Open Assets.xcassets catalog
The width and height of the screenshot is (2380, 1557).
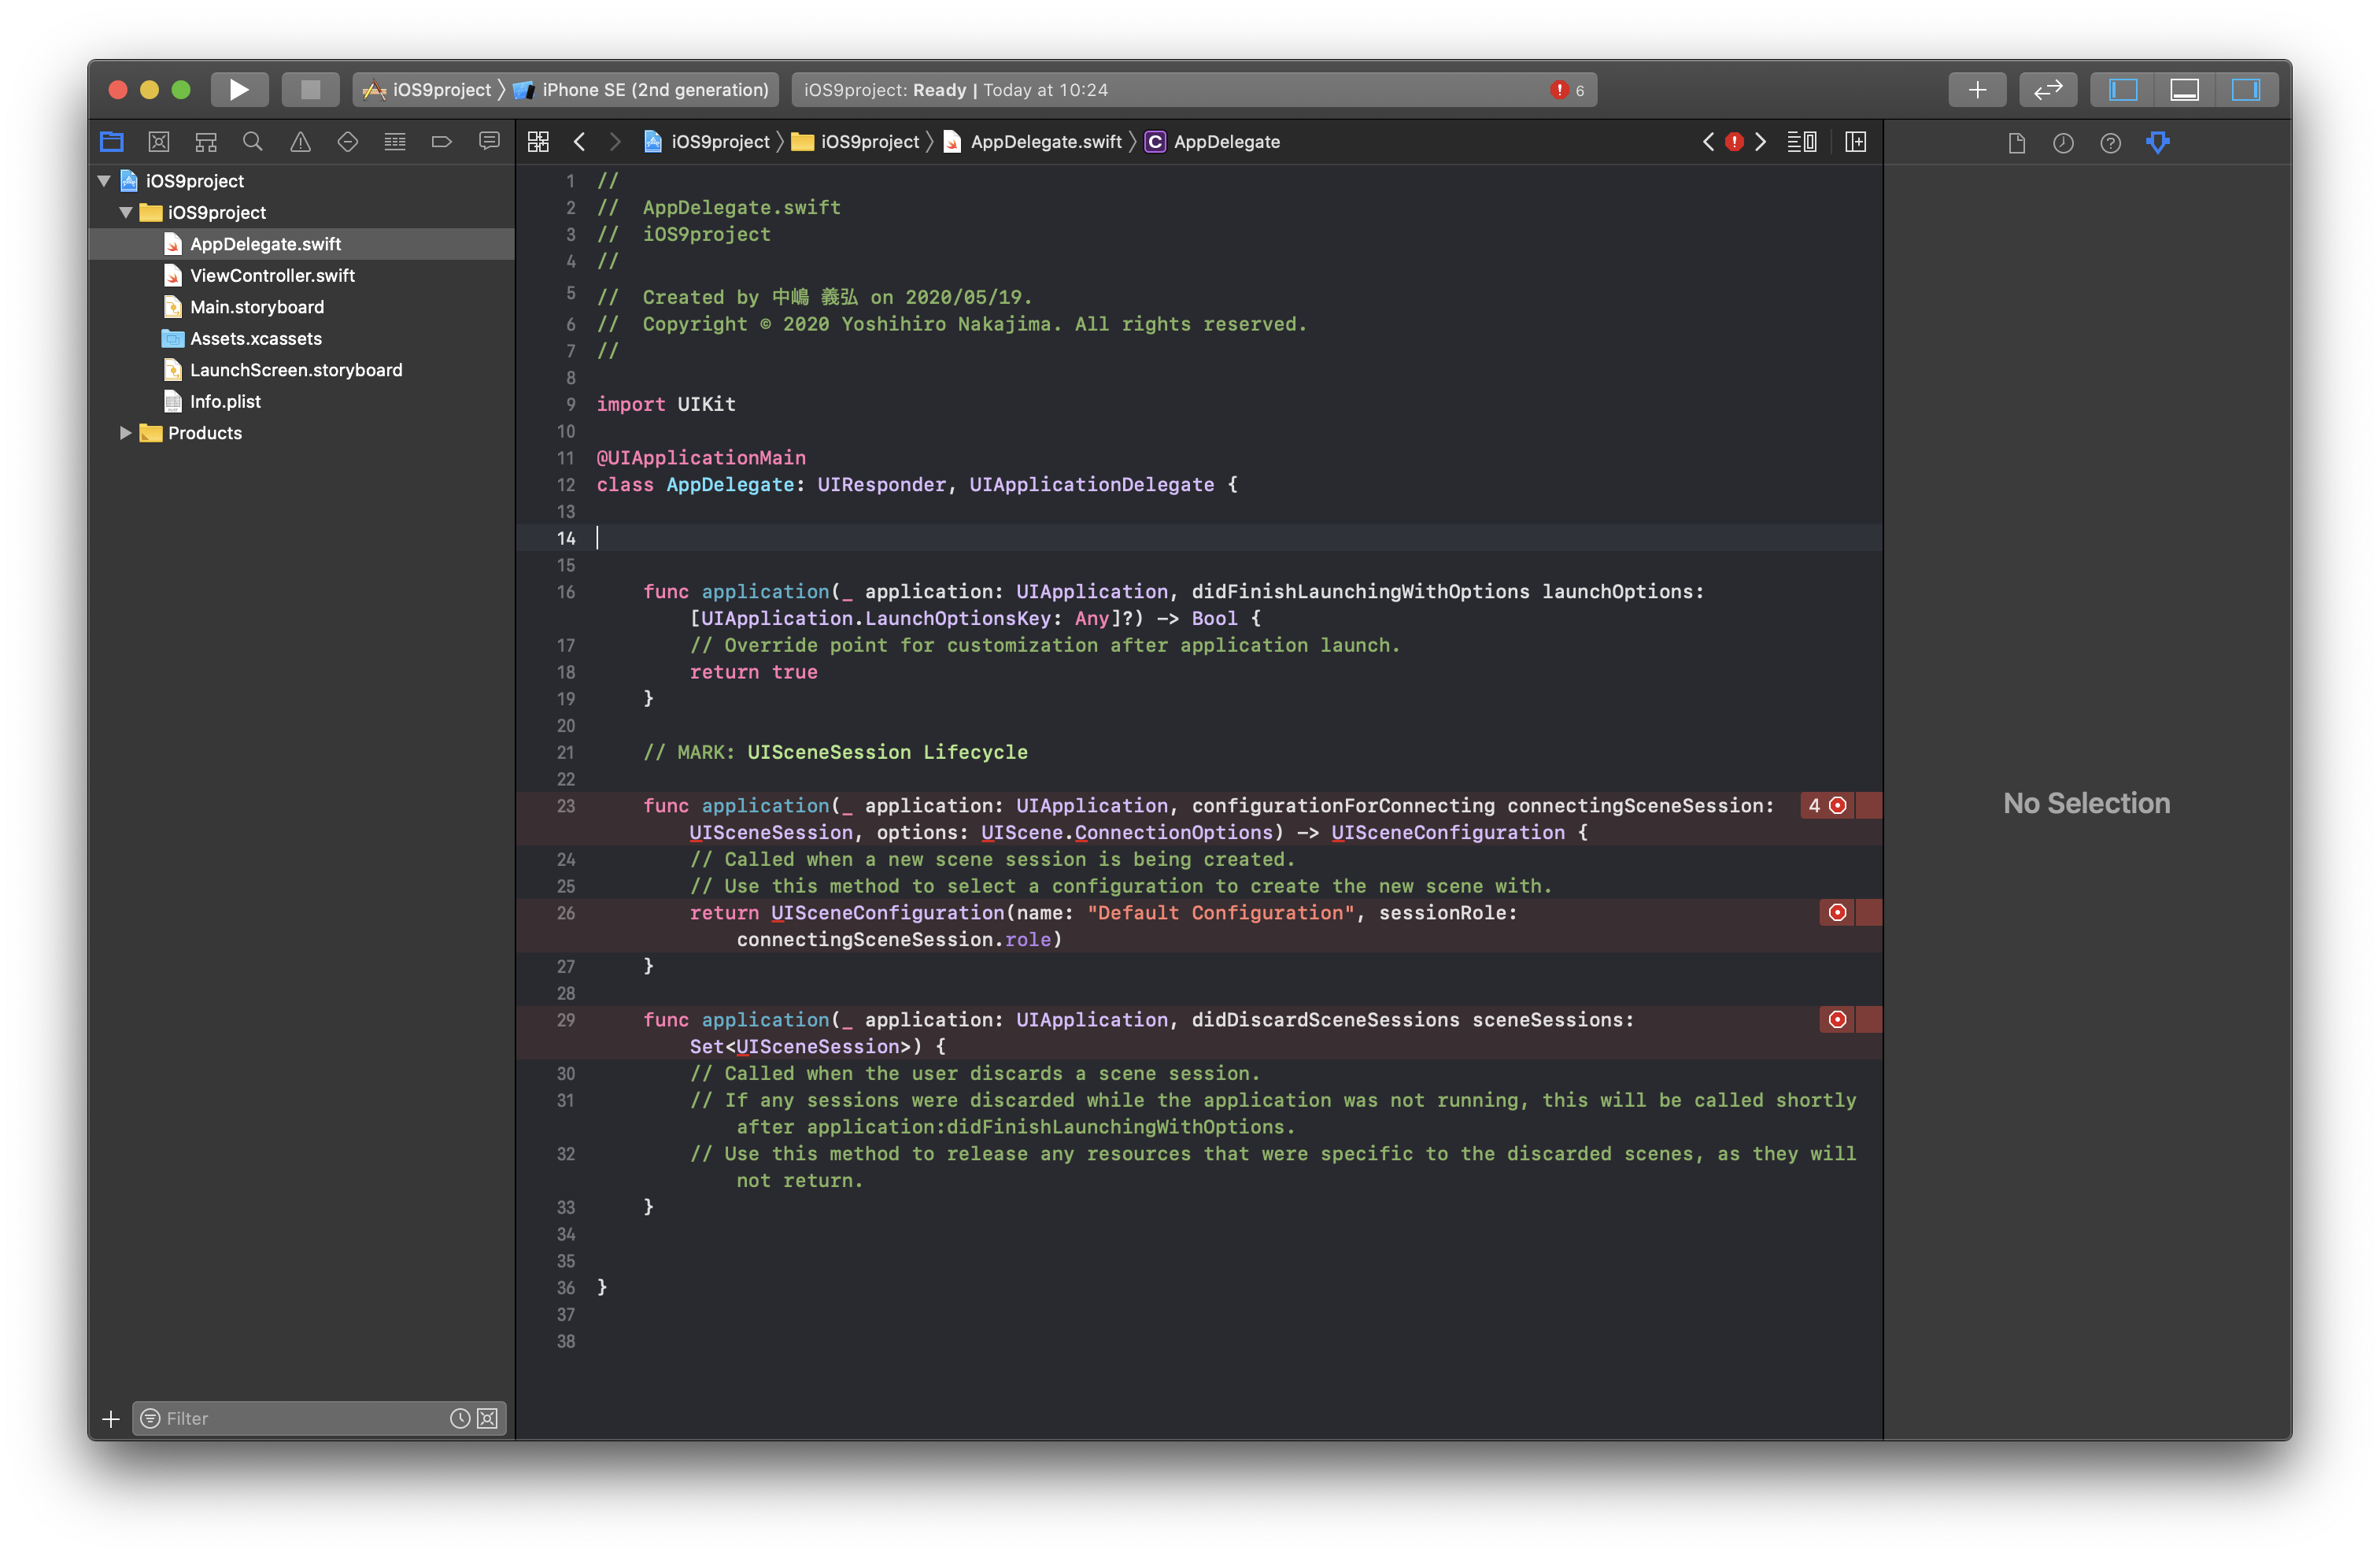[x=301, y=338]
